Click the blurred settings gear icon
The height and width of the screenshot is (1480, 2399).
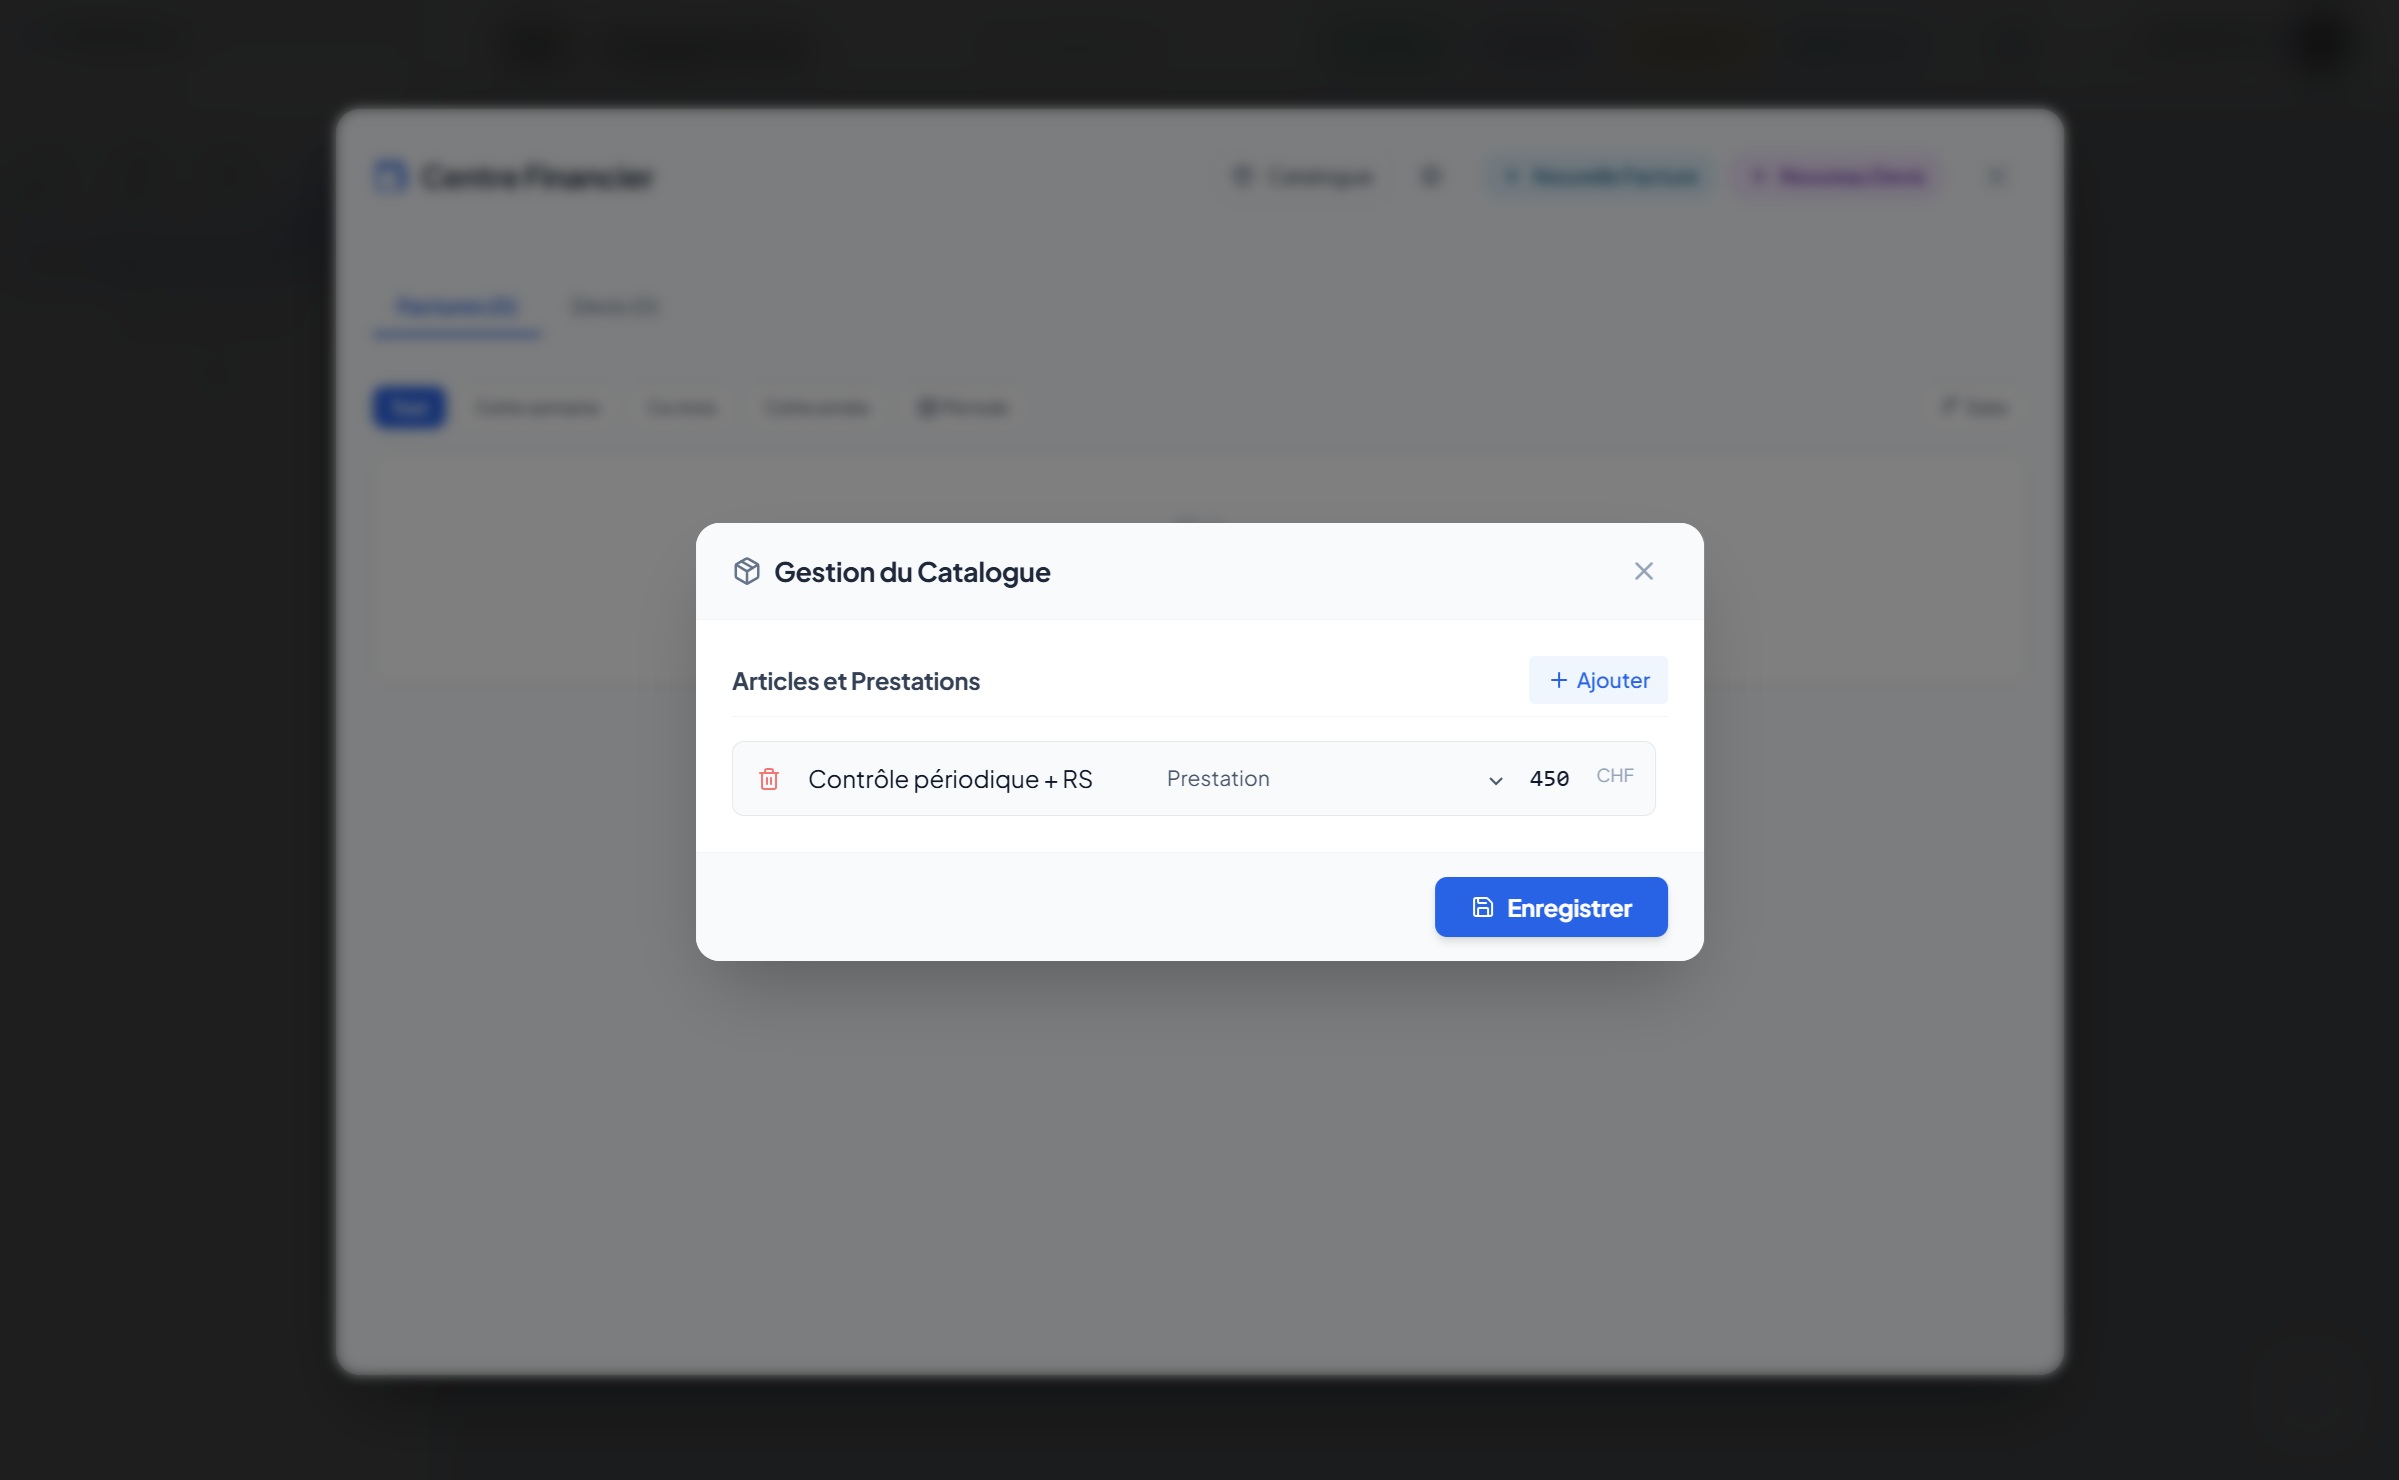click(x=1430, y=177)
